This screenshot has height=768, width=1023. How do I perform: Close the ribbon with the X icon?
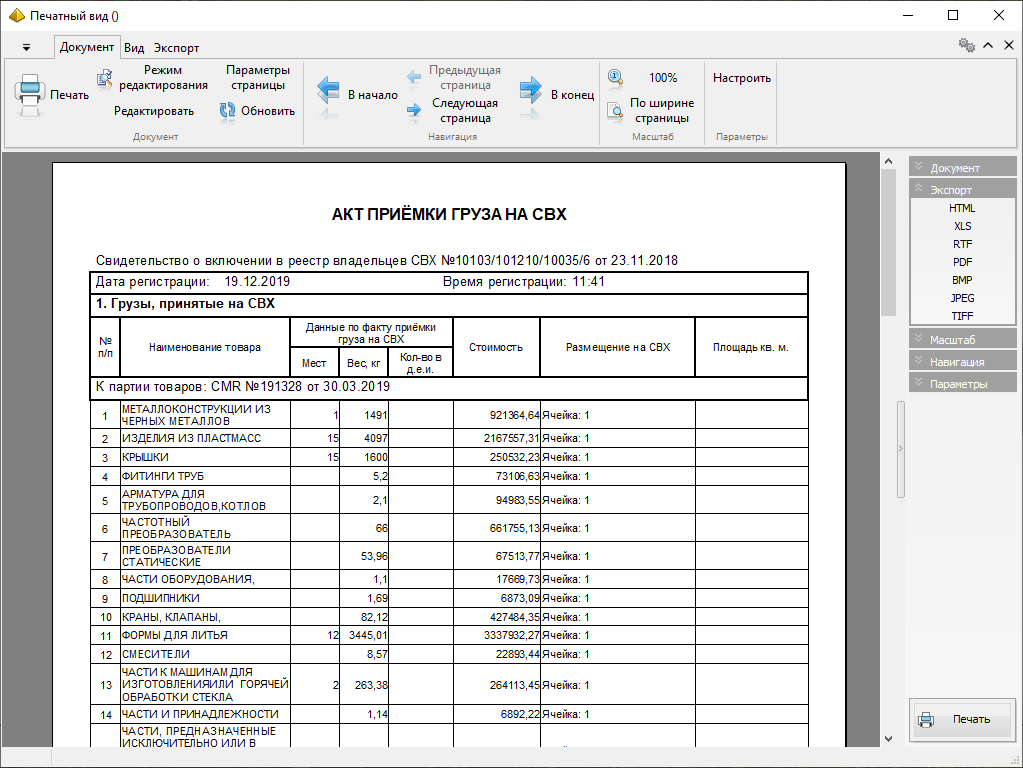pyautogui.click(x=1009, y=45)
